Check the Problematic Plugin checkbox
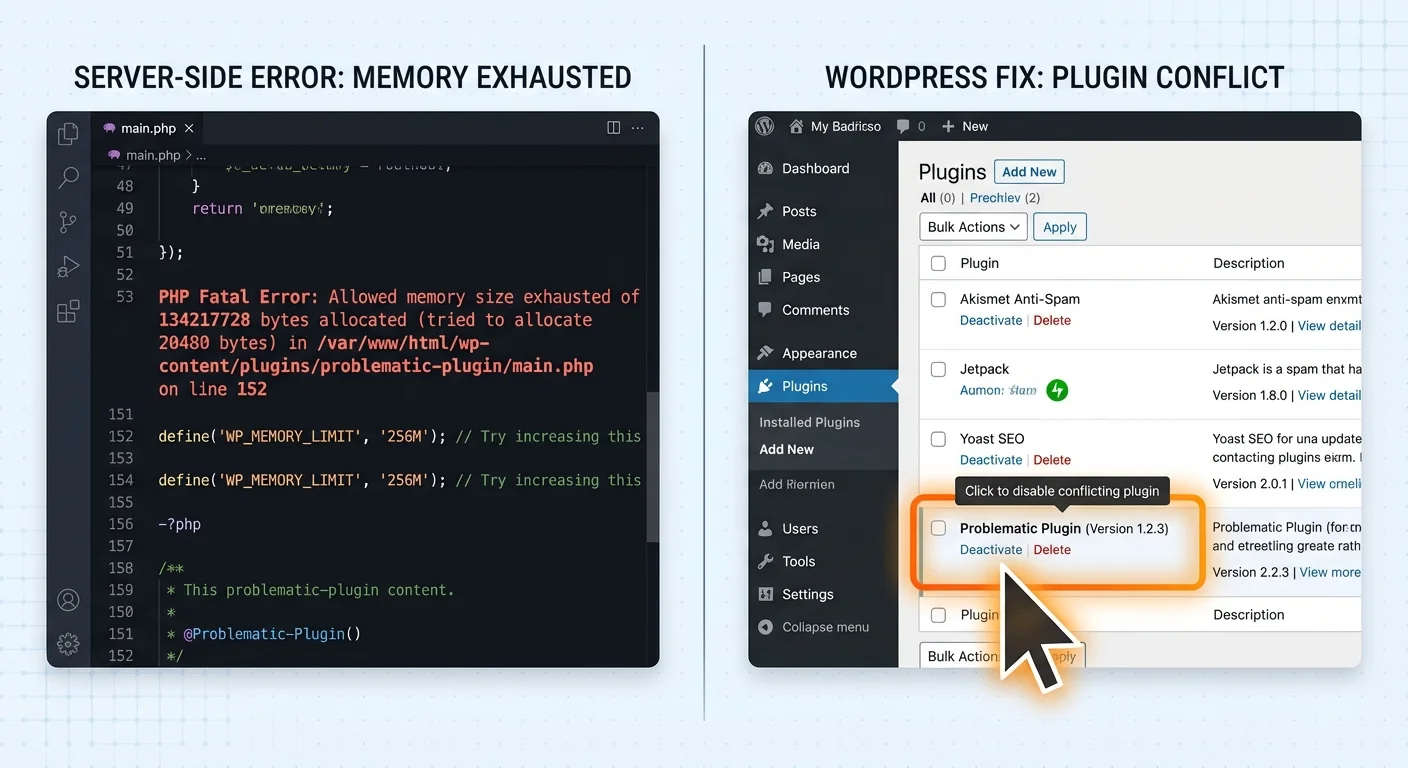The image size is (1408, 768). pyautogui.click(x=938, y=528)
